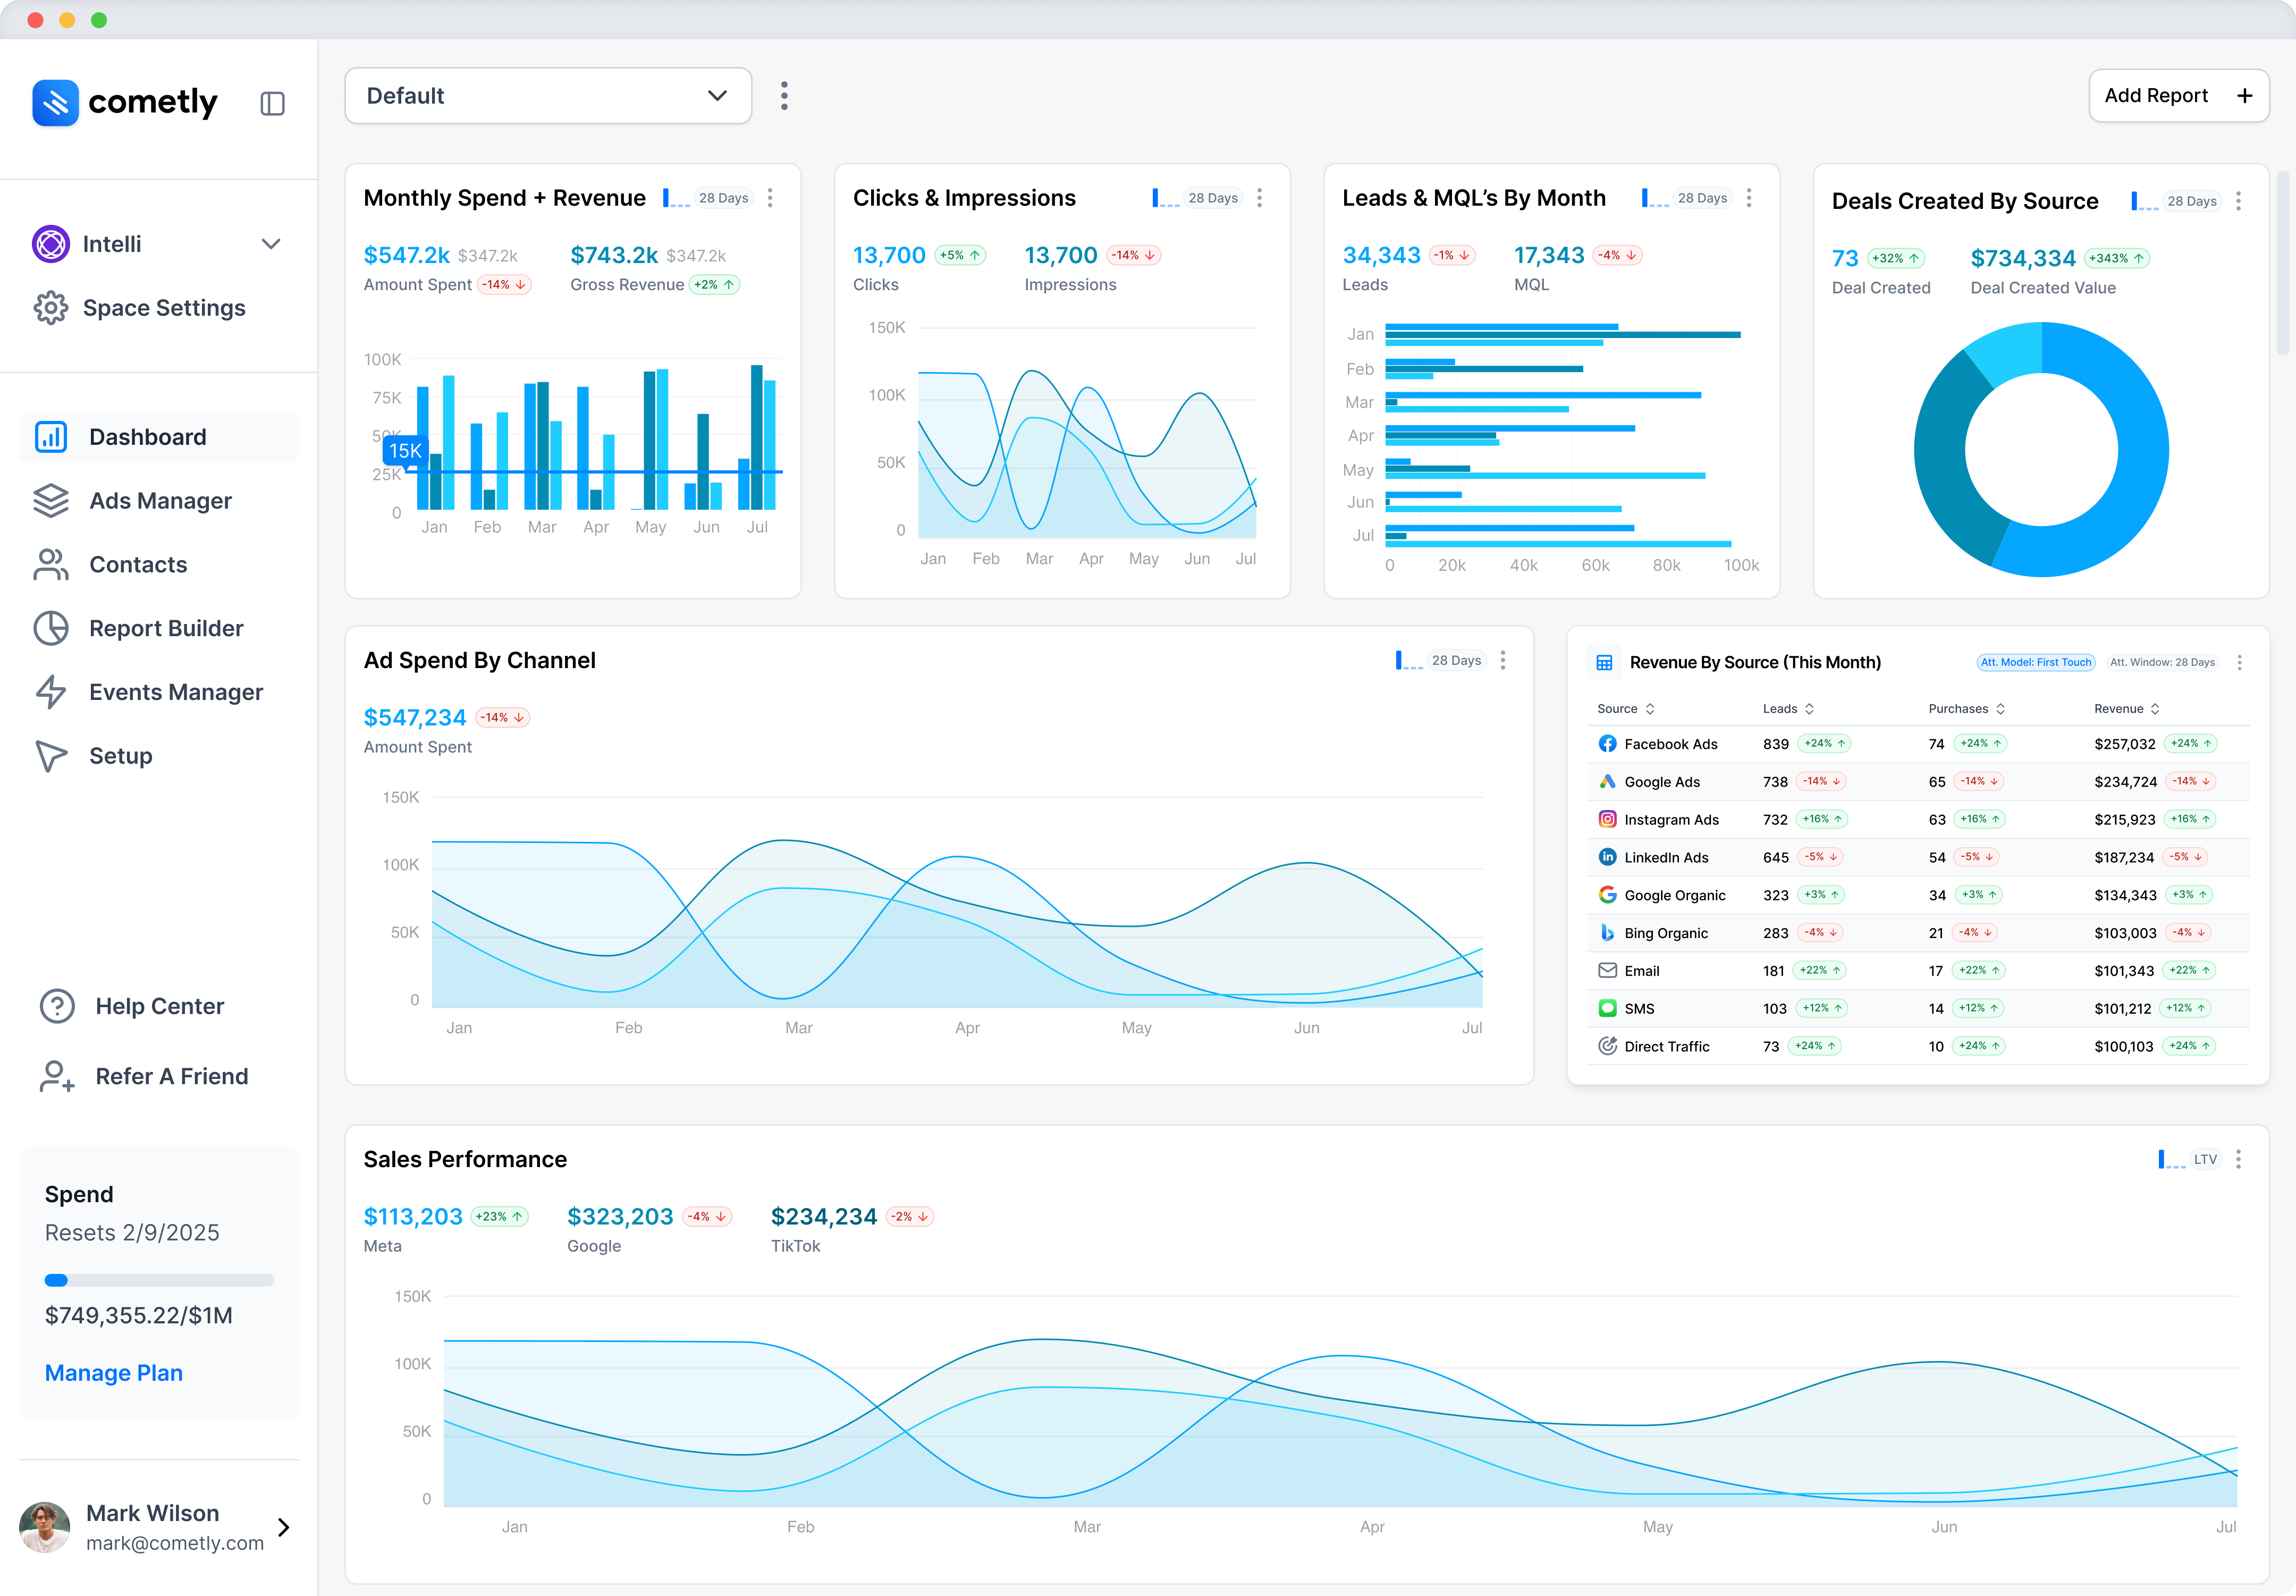Click the Help Center icon
Viewport: 2296px width, 1596px height.
pyautogui.click(x=56, y=1006)
